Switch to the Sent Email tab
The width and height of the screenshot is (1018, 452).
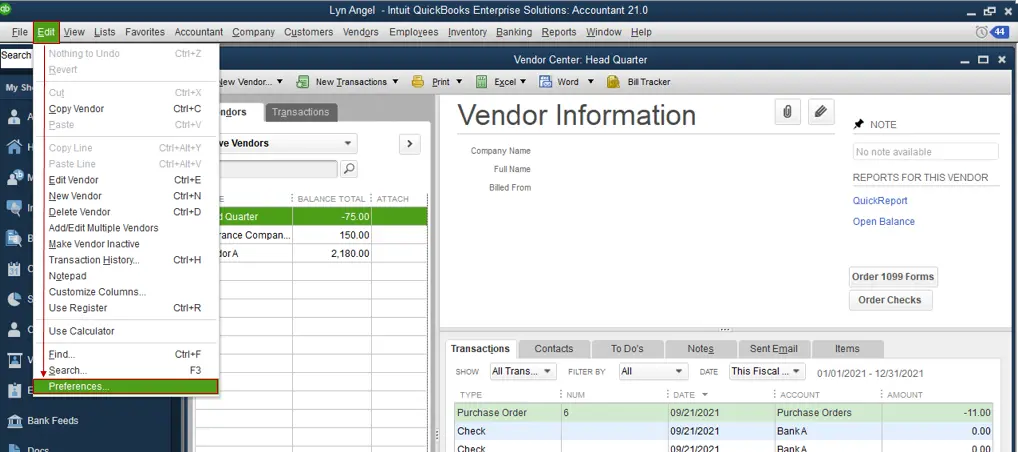click(774, 349)
